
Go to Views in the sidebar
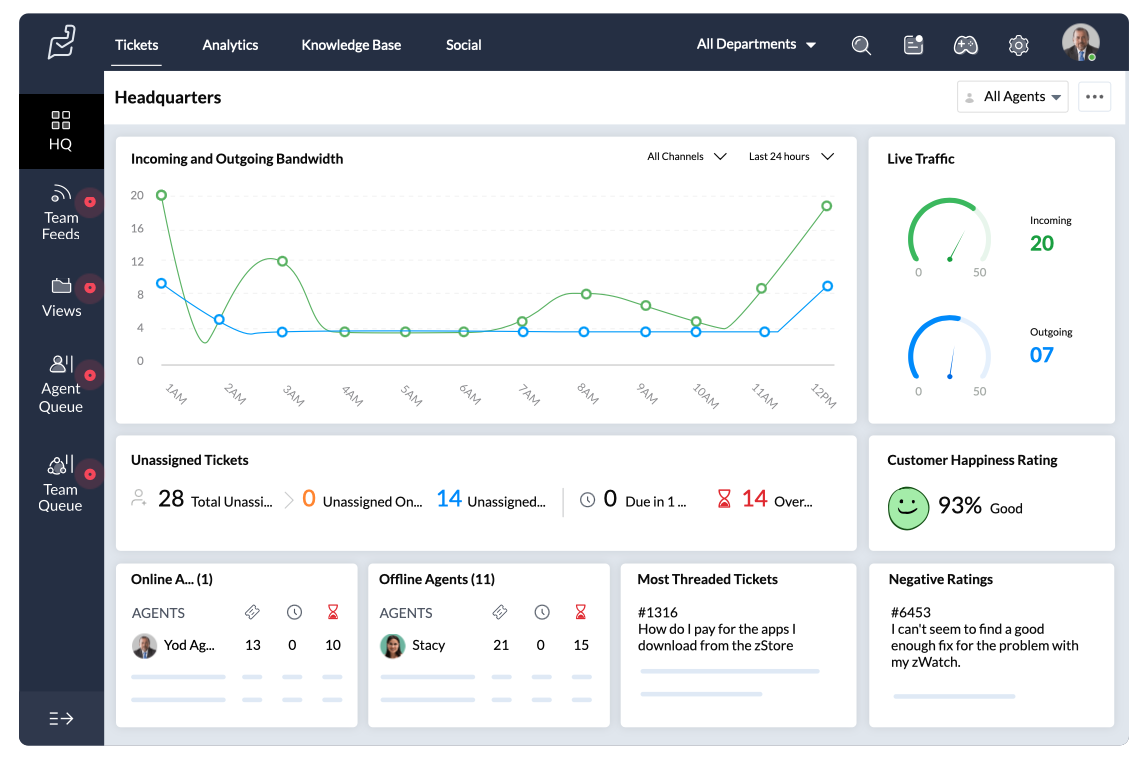pyautogui.click(x=61, y=297)
